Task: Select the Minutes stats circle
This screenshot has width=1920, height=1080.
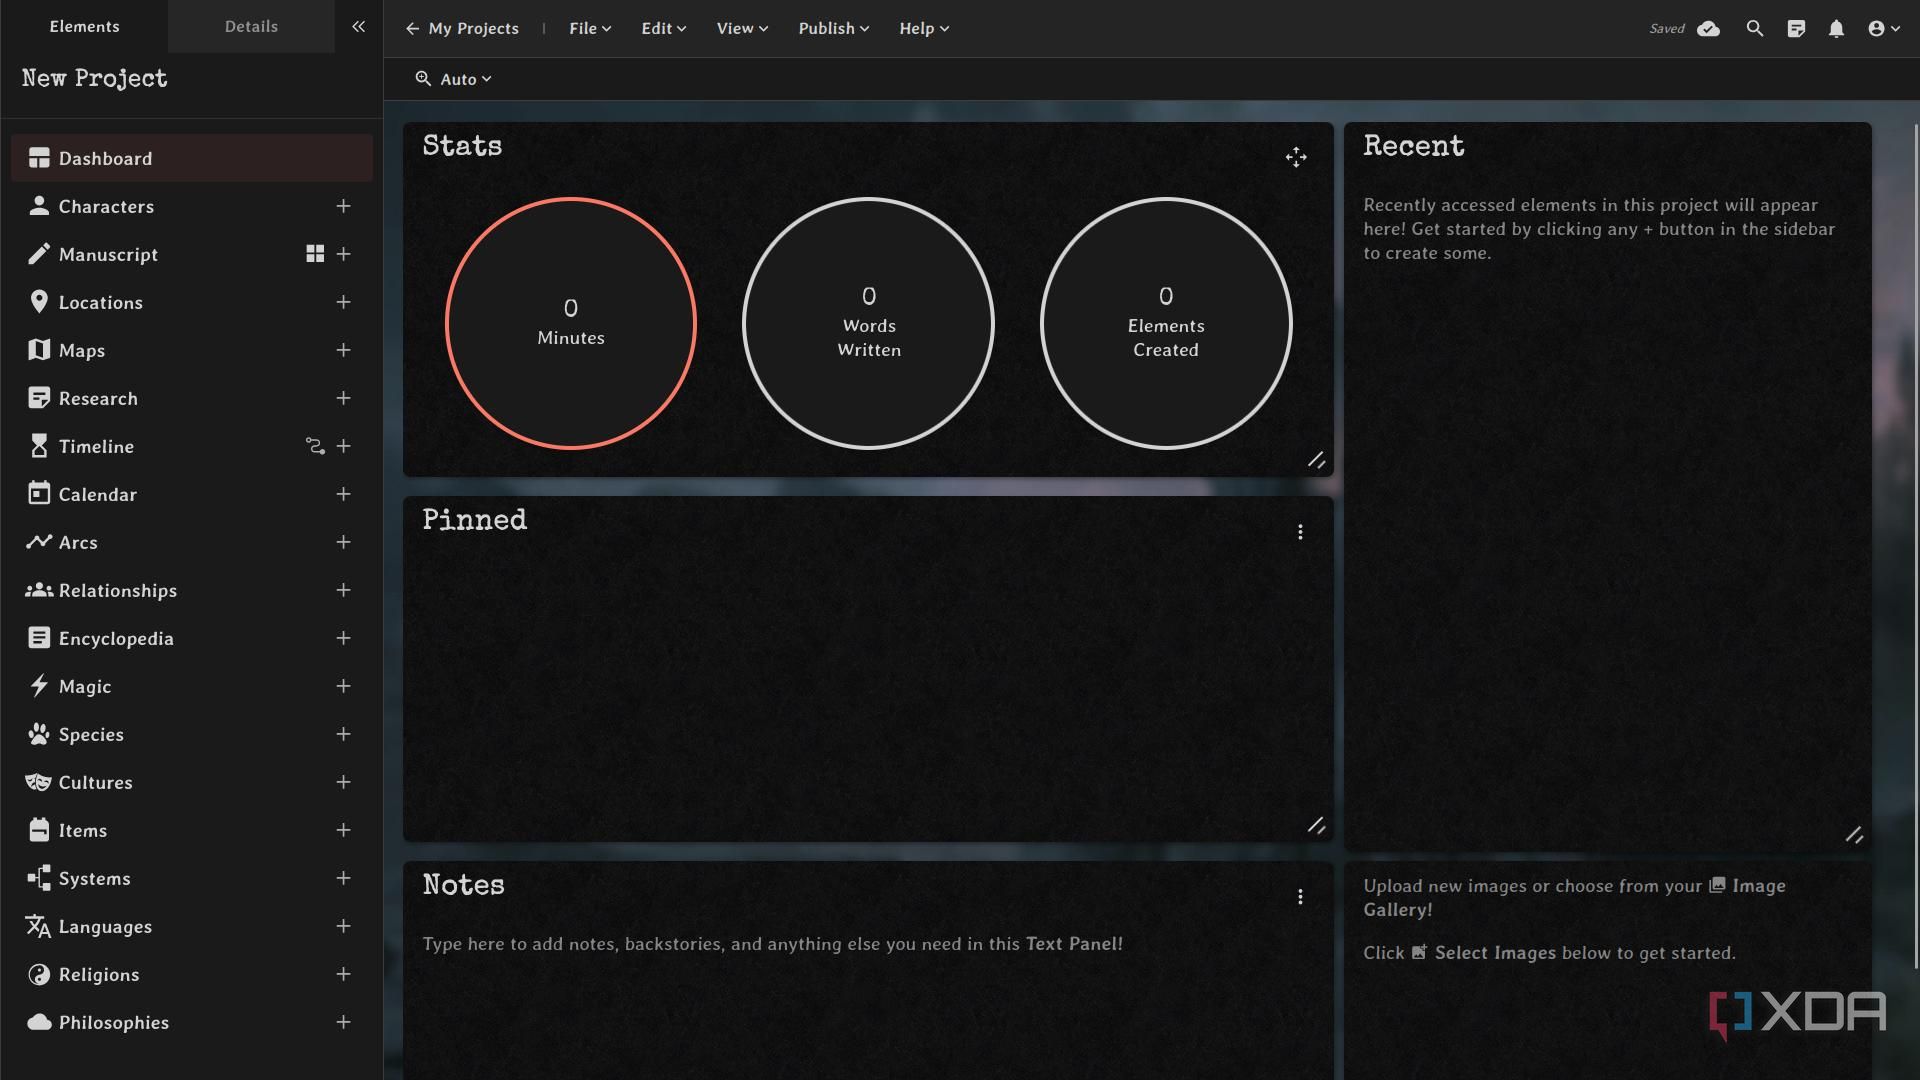Action: (x=570, y=323)
